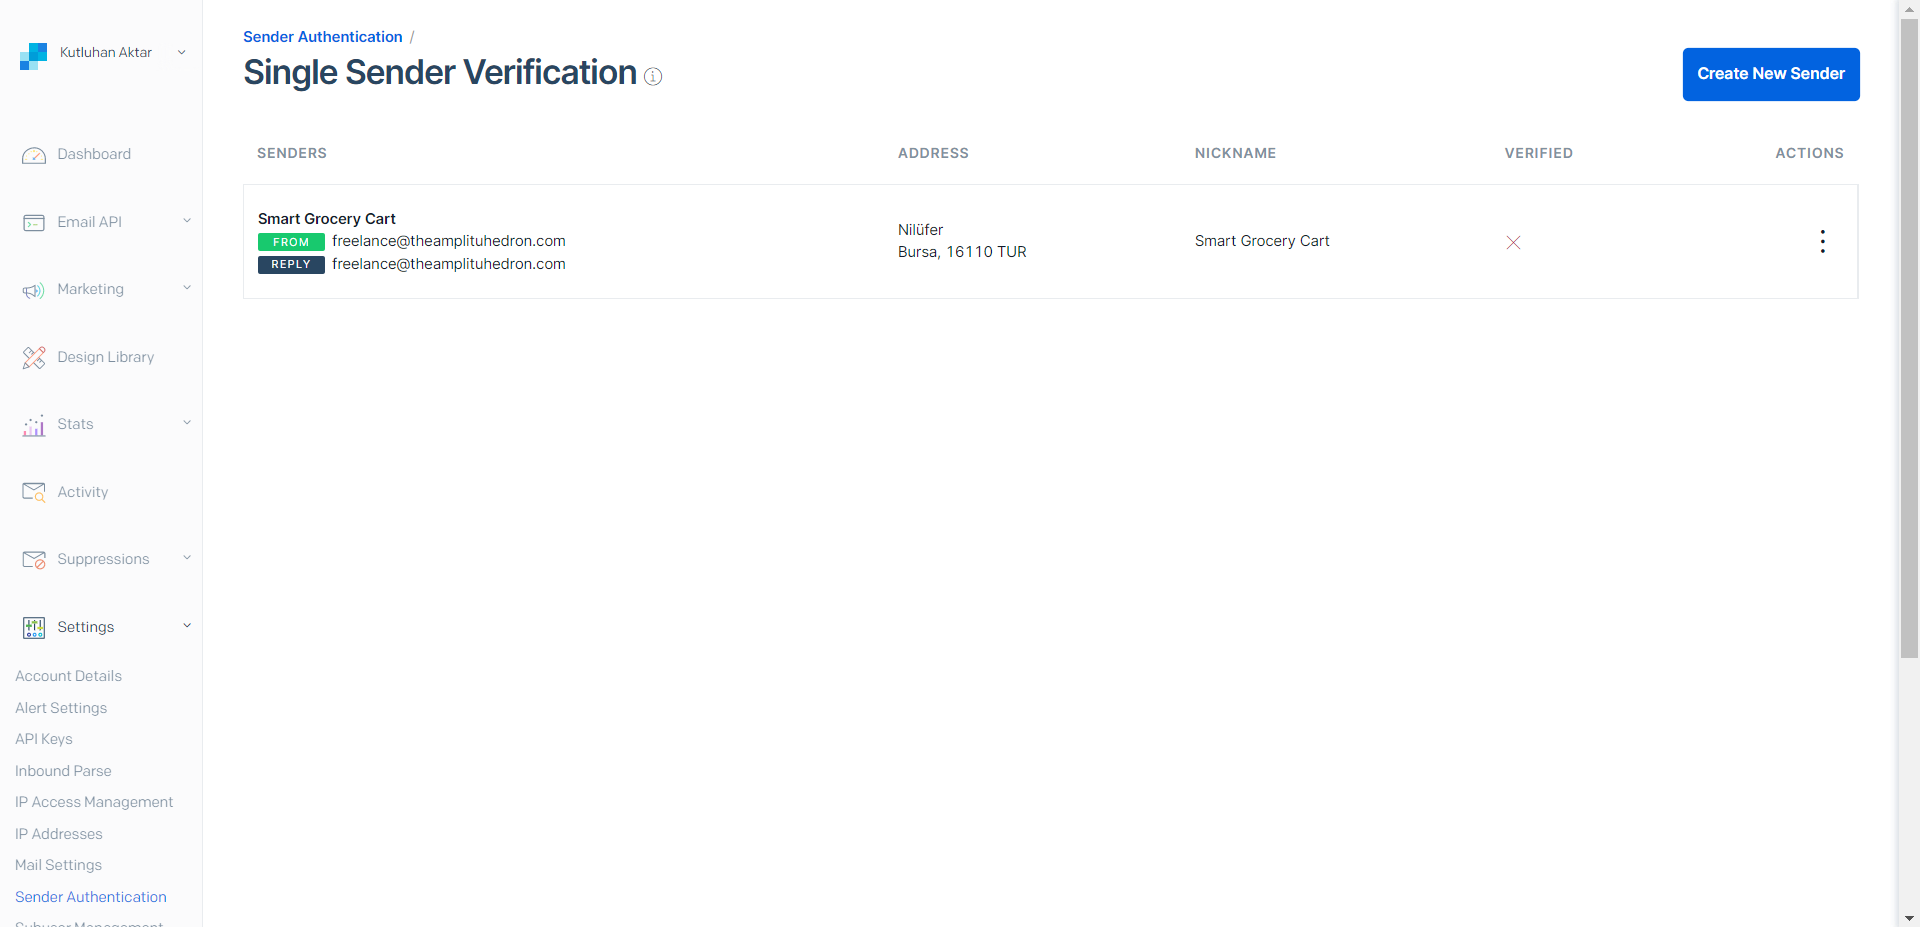Viewport: 1920px width, 927px height.
Task: Click the Dashboard gauge icon
Action: click(34, 155)
